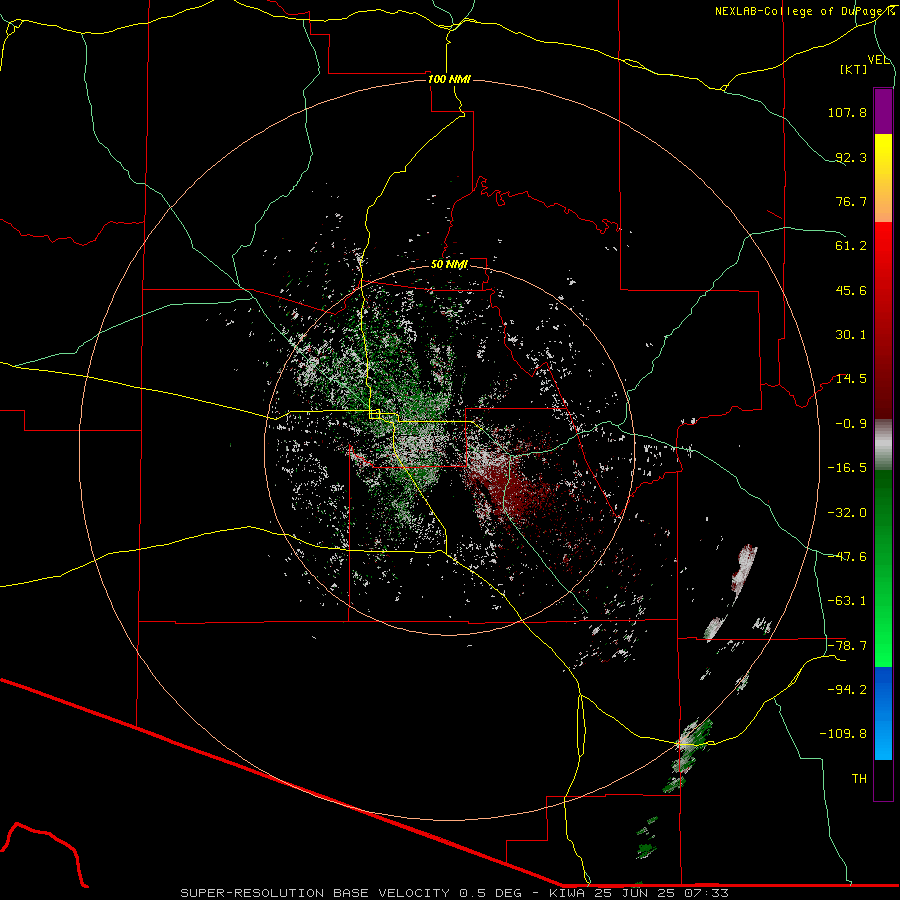Click the -16.5 scale value
The width and height of the screenshot is (900, 900).
tap(847, 468)
